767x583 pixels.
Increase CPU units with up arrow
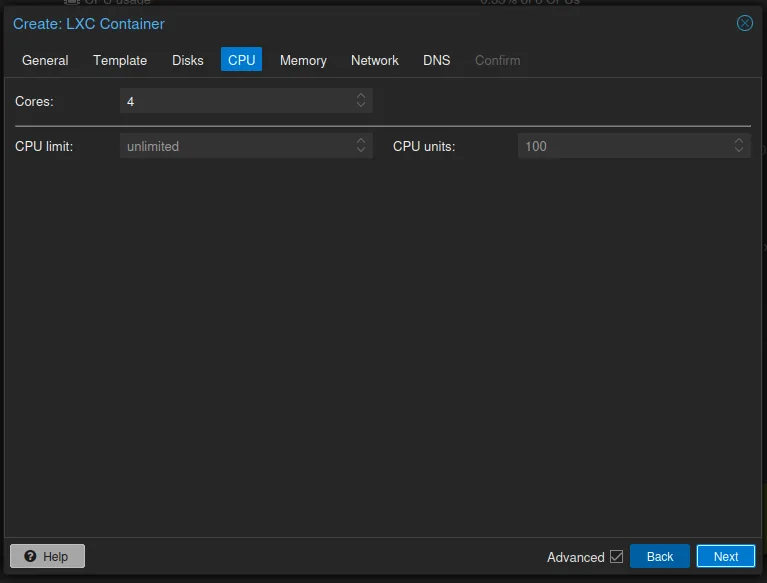point(739,141)
